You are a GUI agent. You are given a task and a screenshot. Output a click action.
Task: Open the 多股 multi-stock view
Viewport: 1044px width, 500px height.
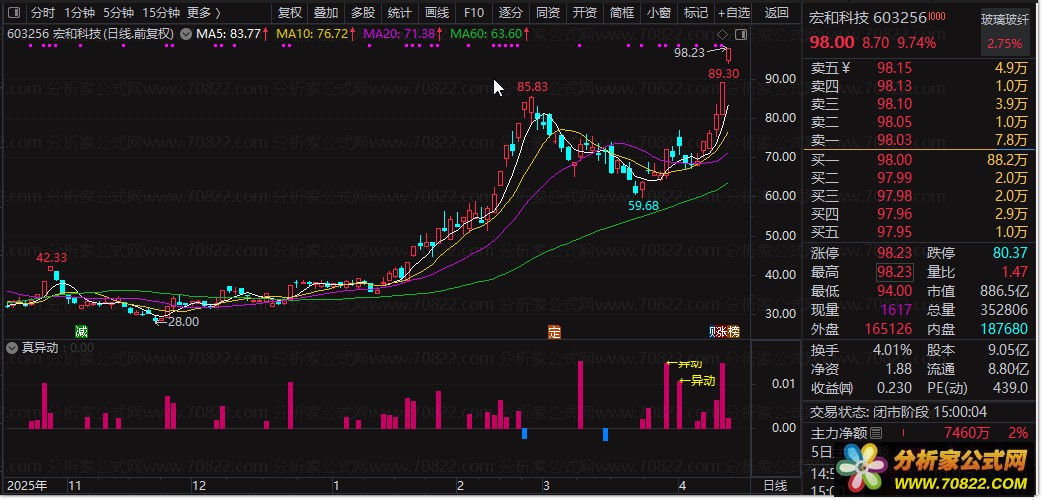pyautogui.click(x=363, y=12)
